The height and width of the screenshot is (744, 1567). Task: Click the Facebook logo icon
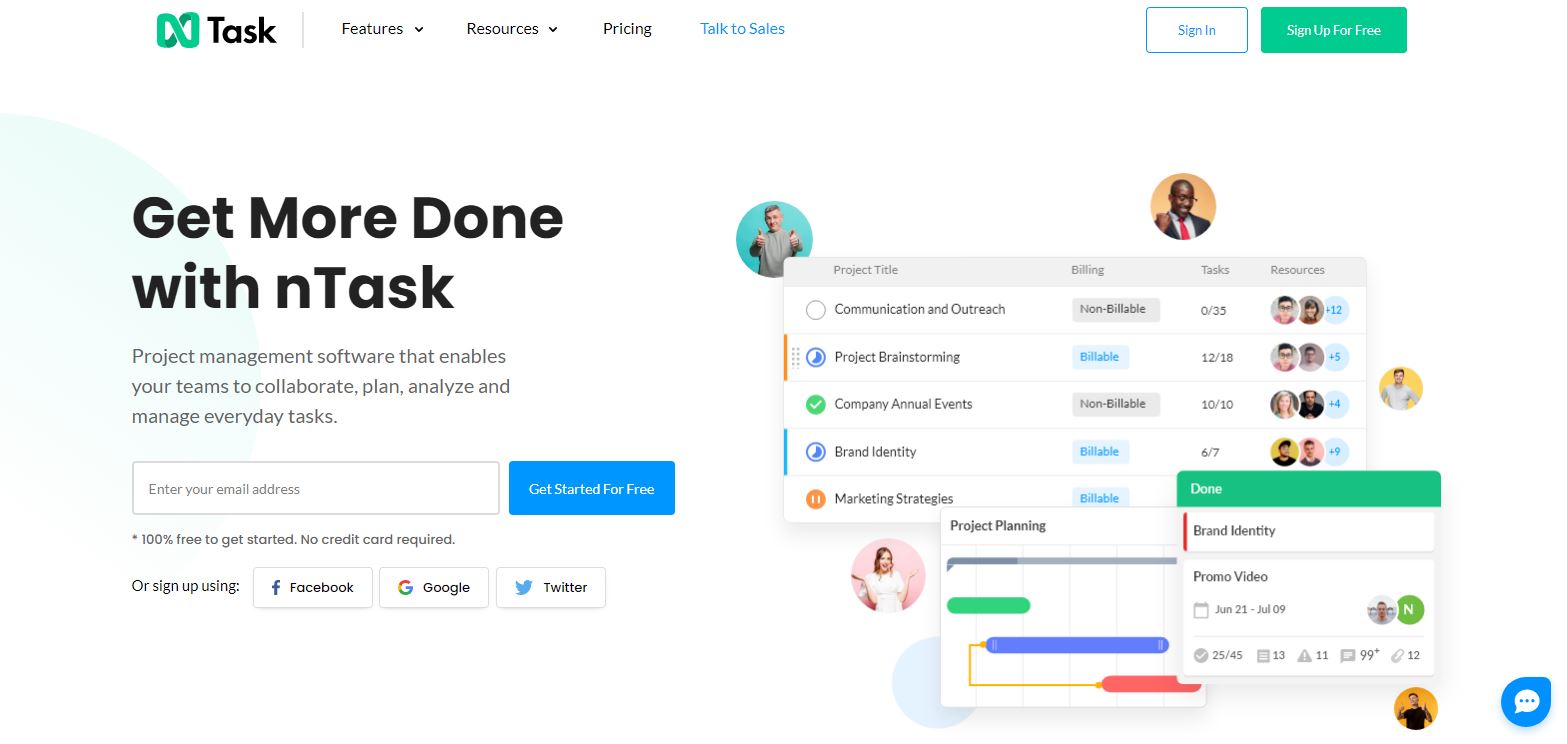coord(276,588)
